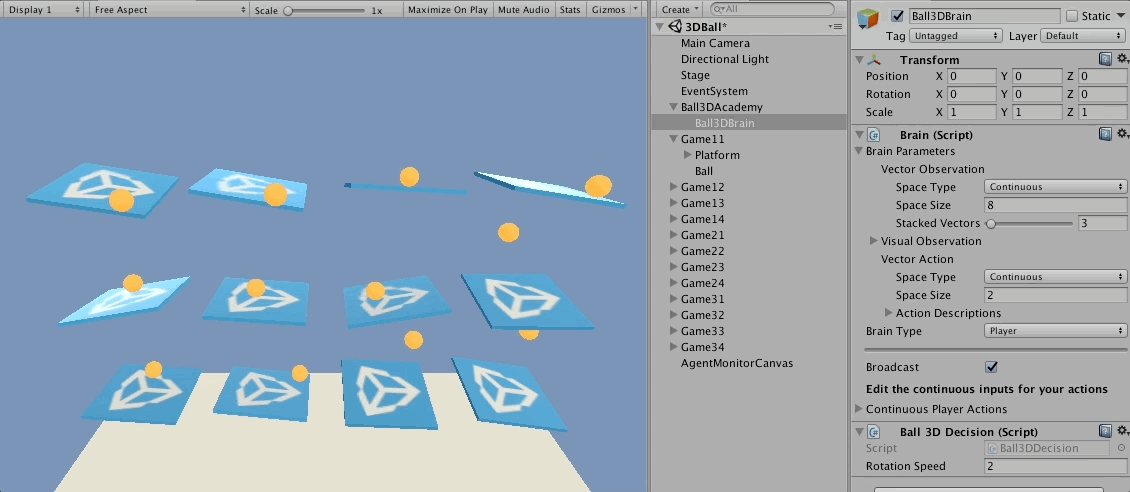
Task: Click the Ball 3D Decision C# icon
Action: pos(874,431)
